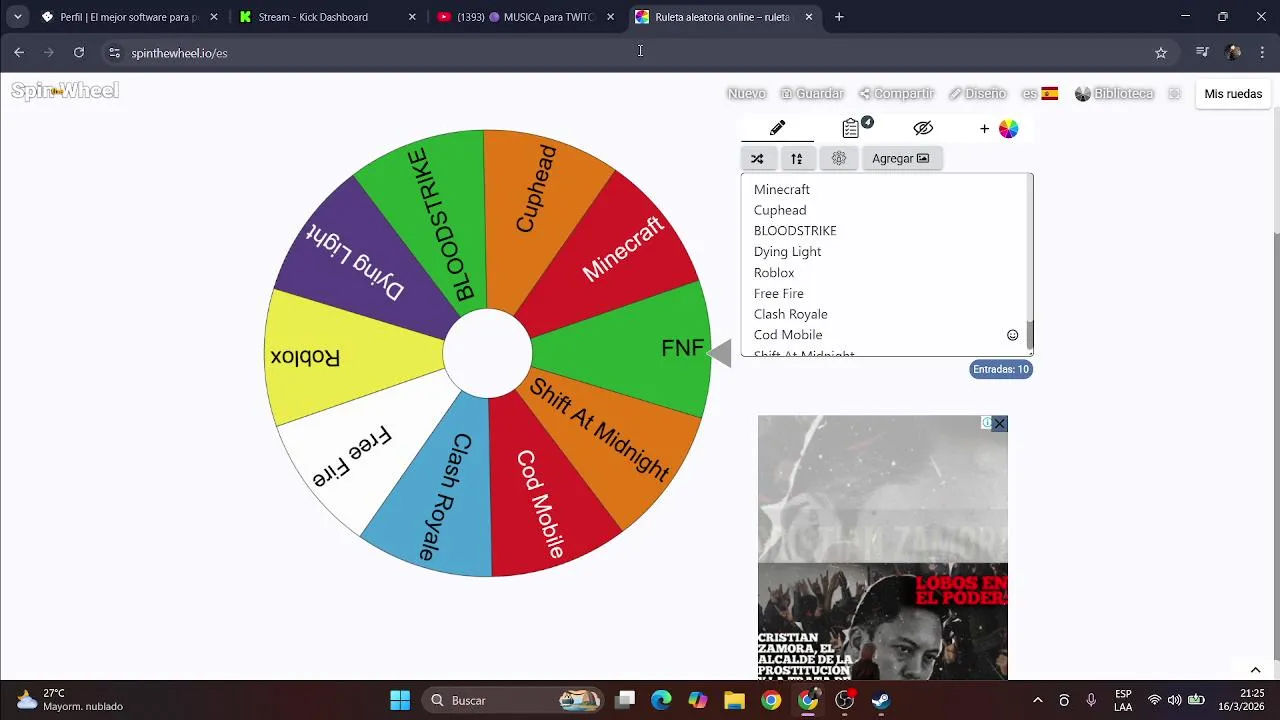This screenshot has height=720, width=1280.
Task: Hide the entries panel with eye icon
Action: (x=923, y=128)
